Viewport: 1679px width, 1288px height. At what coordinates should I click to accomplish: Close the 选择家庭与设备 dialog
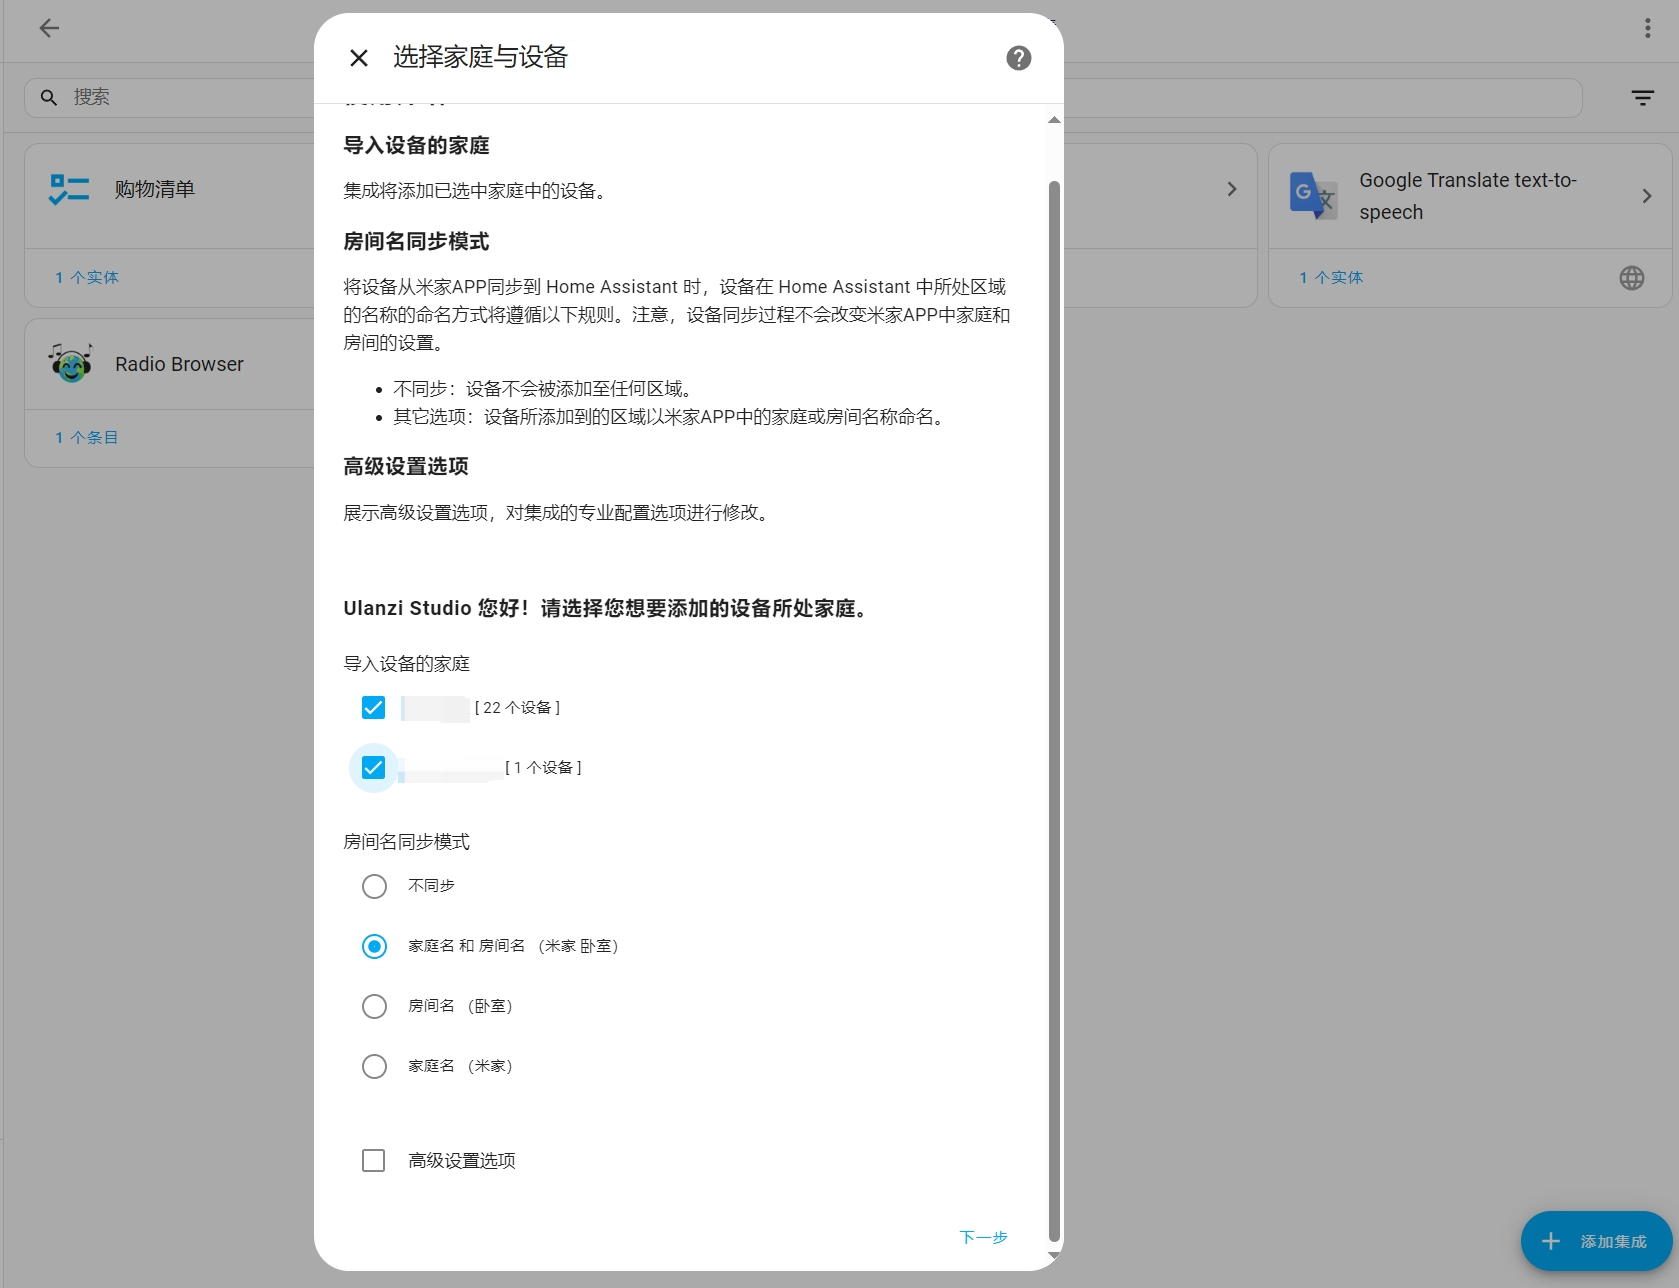(358, 58)
